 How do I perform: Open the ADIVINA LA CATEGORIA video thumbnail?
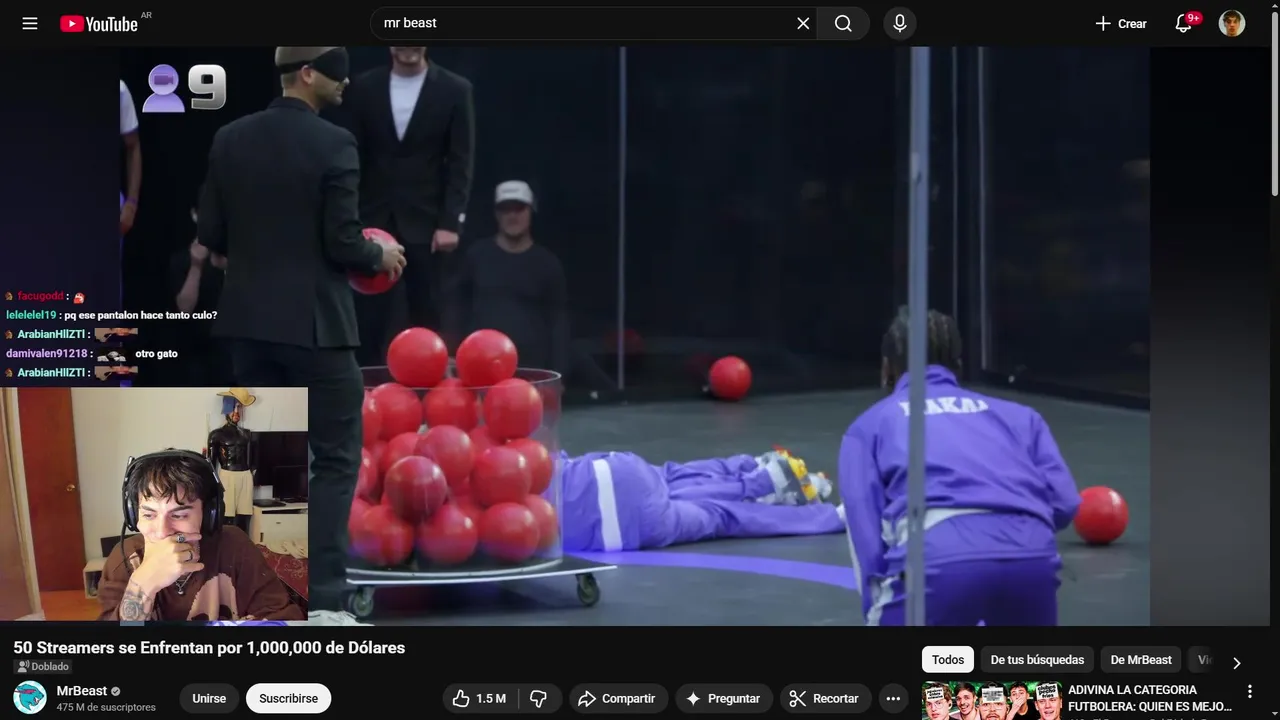click(x=990, y=701)
